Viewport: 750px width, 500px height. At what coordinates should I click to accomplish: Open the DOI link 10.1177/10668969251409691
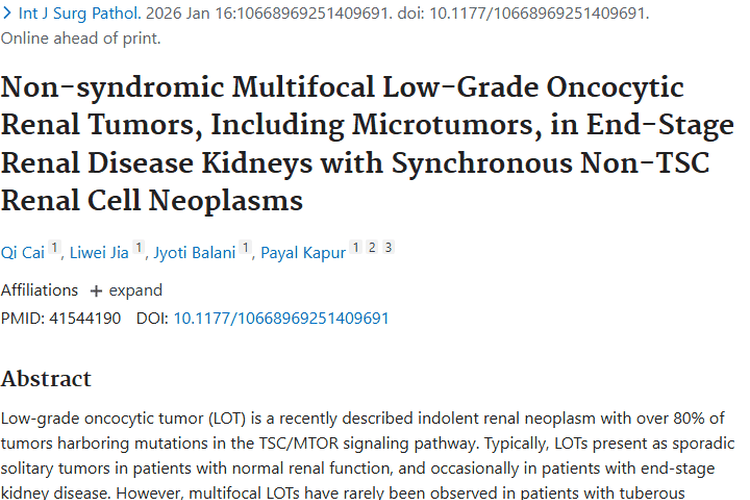pos(281,319)
